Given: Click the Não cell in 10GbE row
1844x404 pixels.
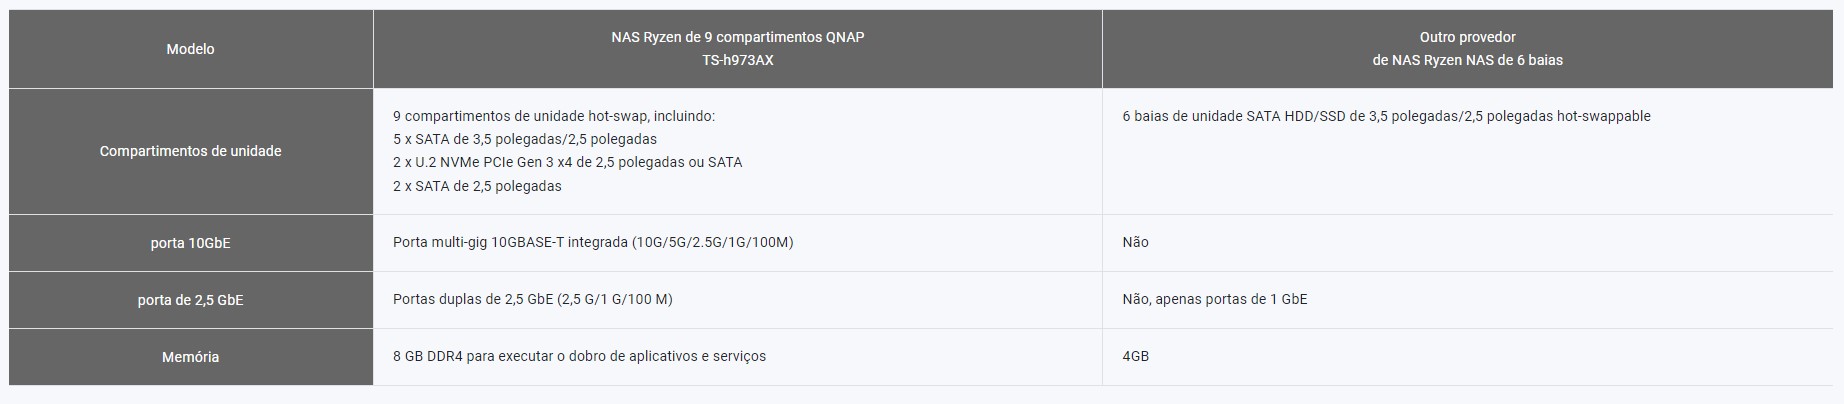Looking at the screenshot, I should tap(1468, 243).
